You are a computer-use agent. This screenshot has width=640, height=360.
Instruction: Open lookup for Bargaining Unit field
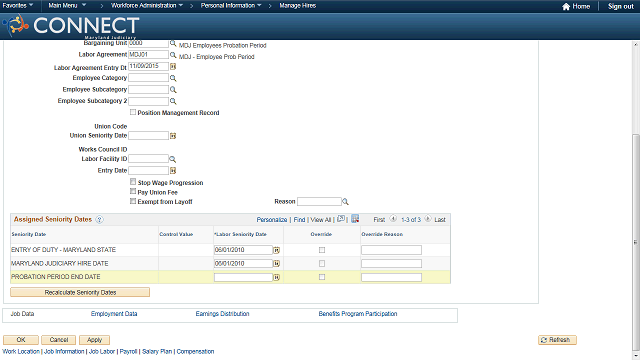(x=173, y=43)
